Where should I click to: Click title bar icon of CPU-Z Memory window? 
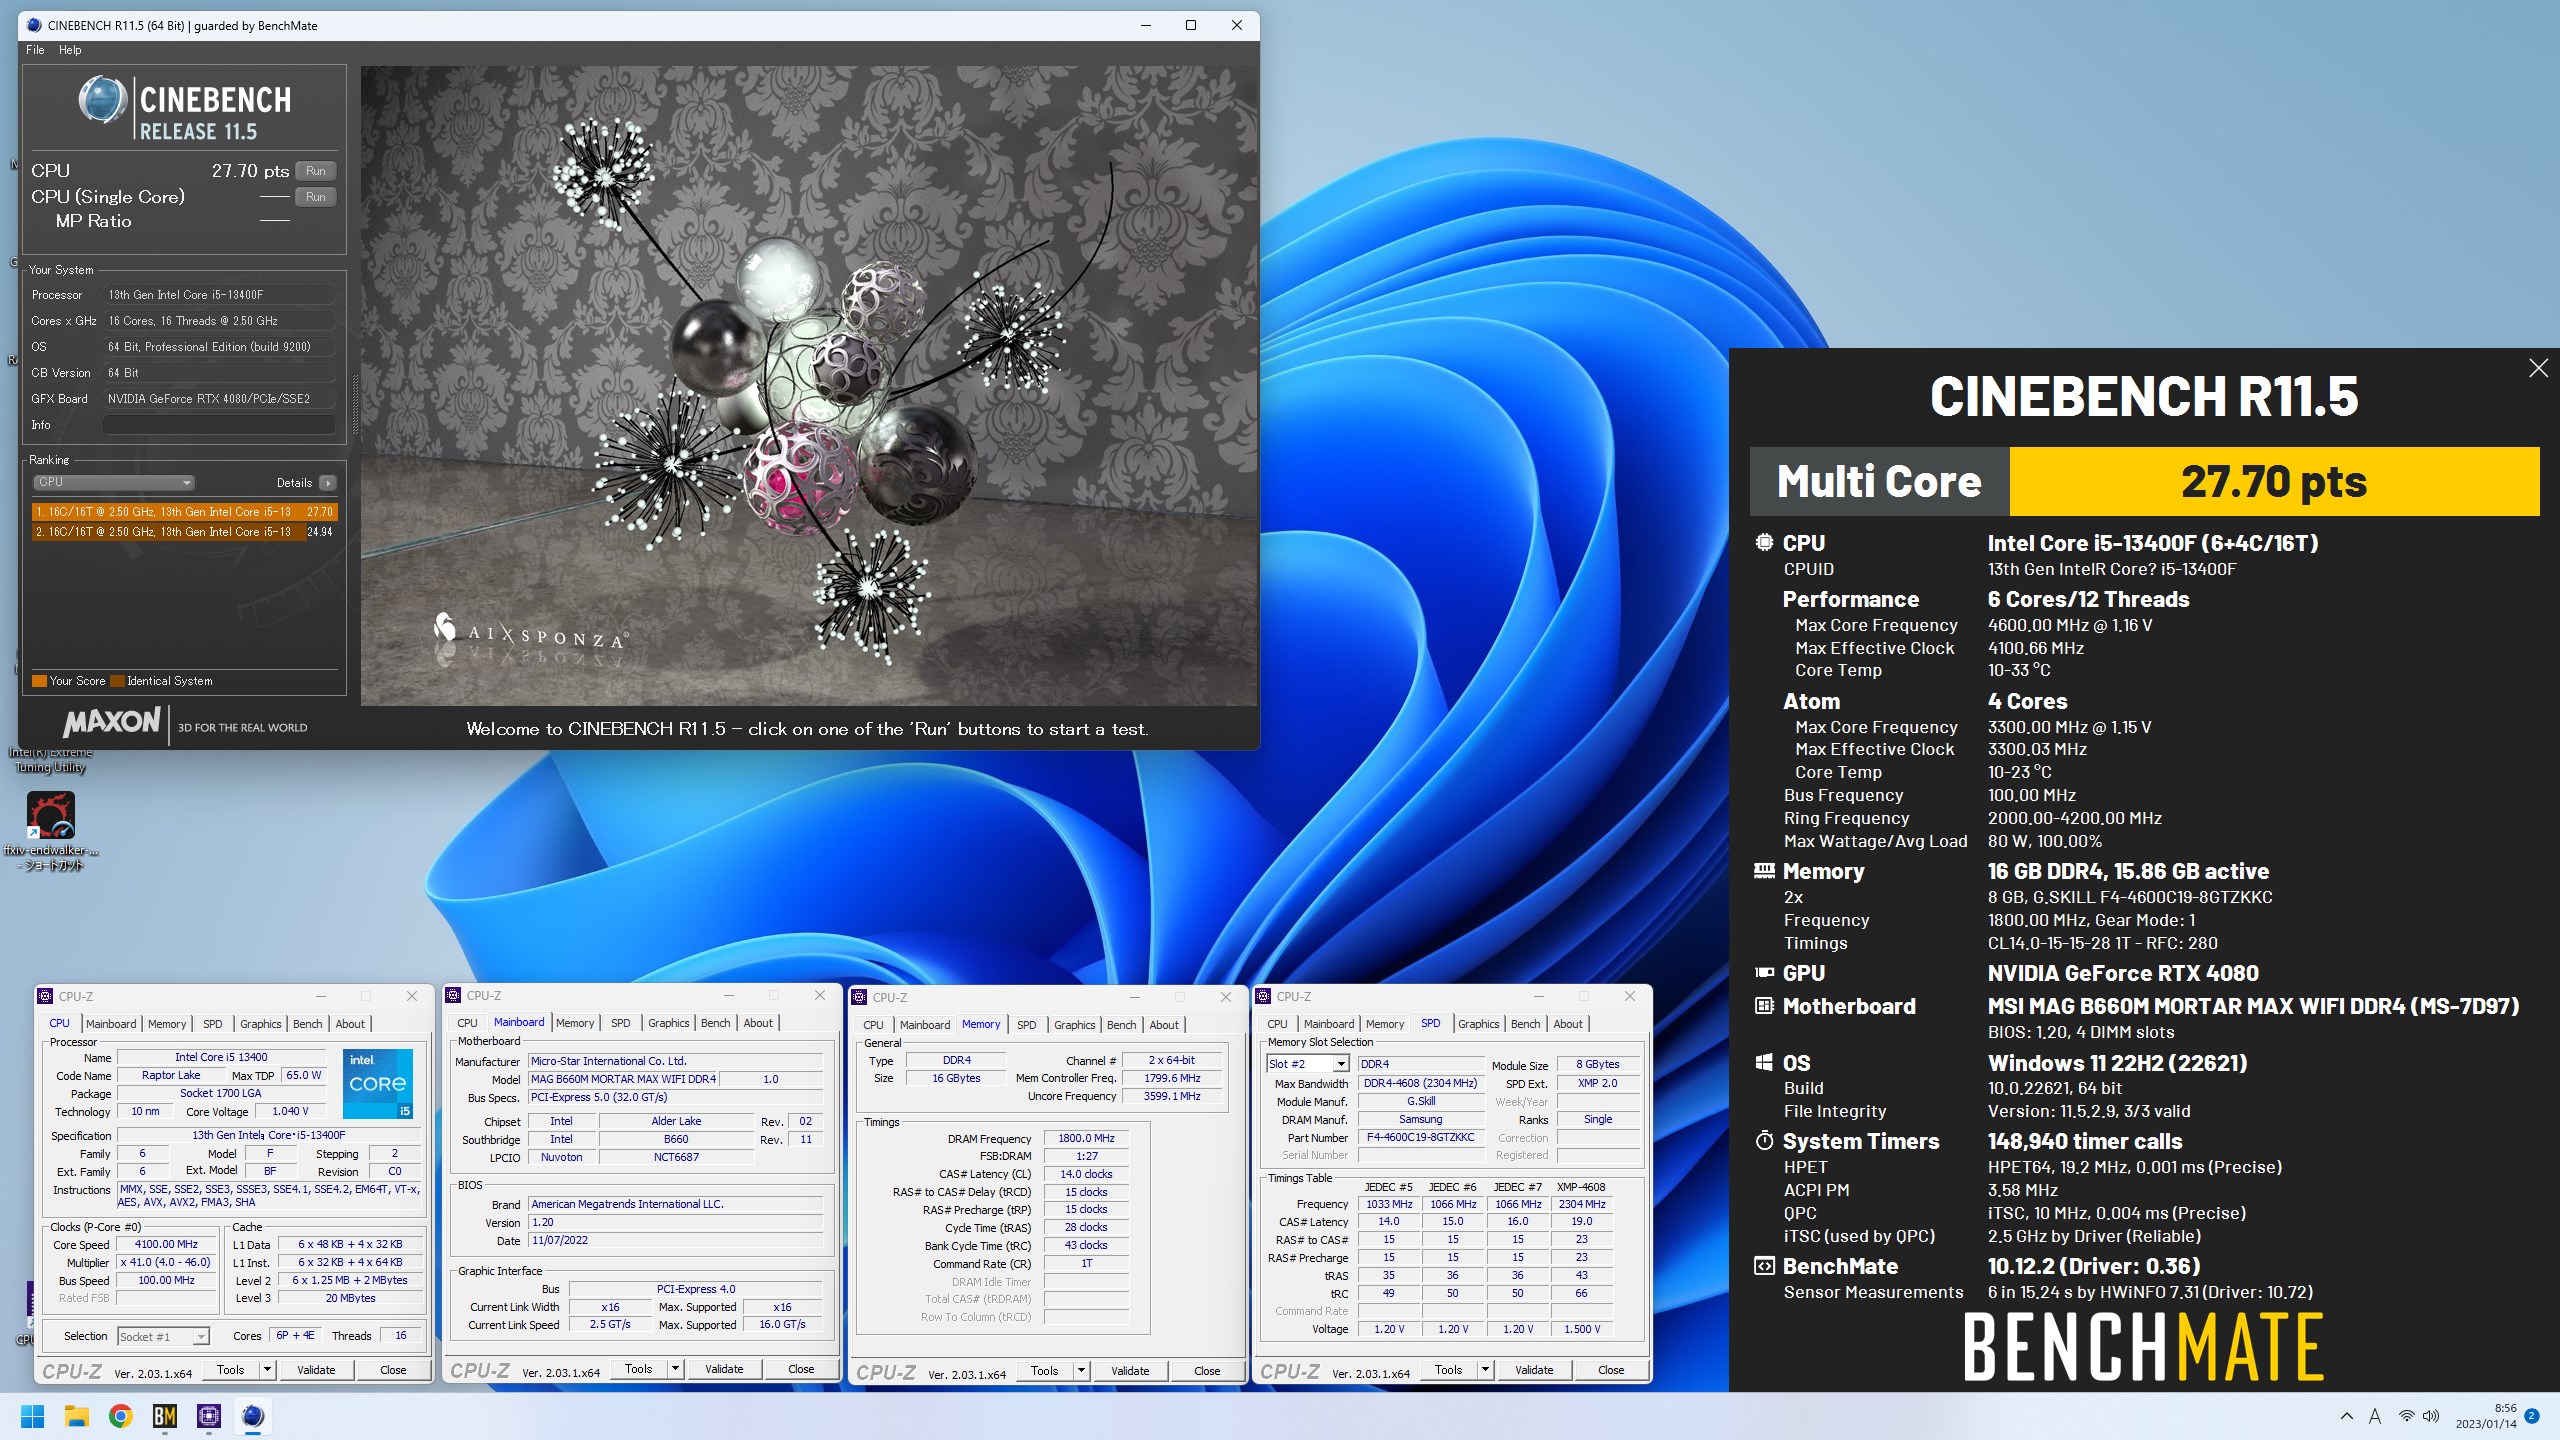[859, 997]
